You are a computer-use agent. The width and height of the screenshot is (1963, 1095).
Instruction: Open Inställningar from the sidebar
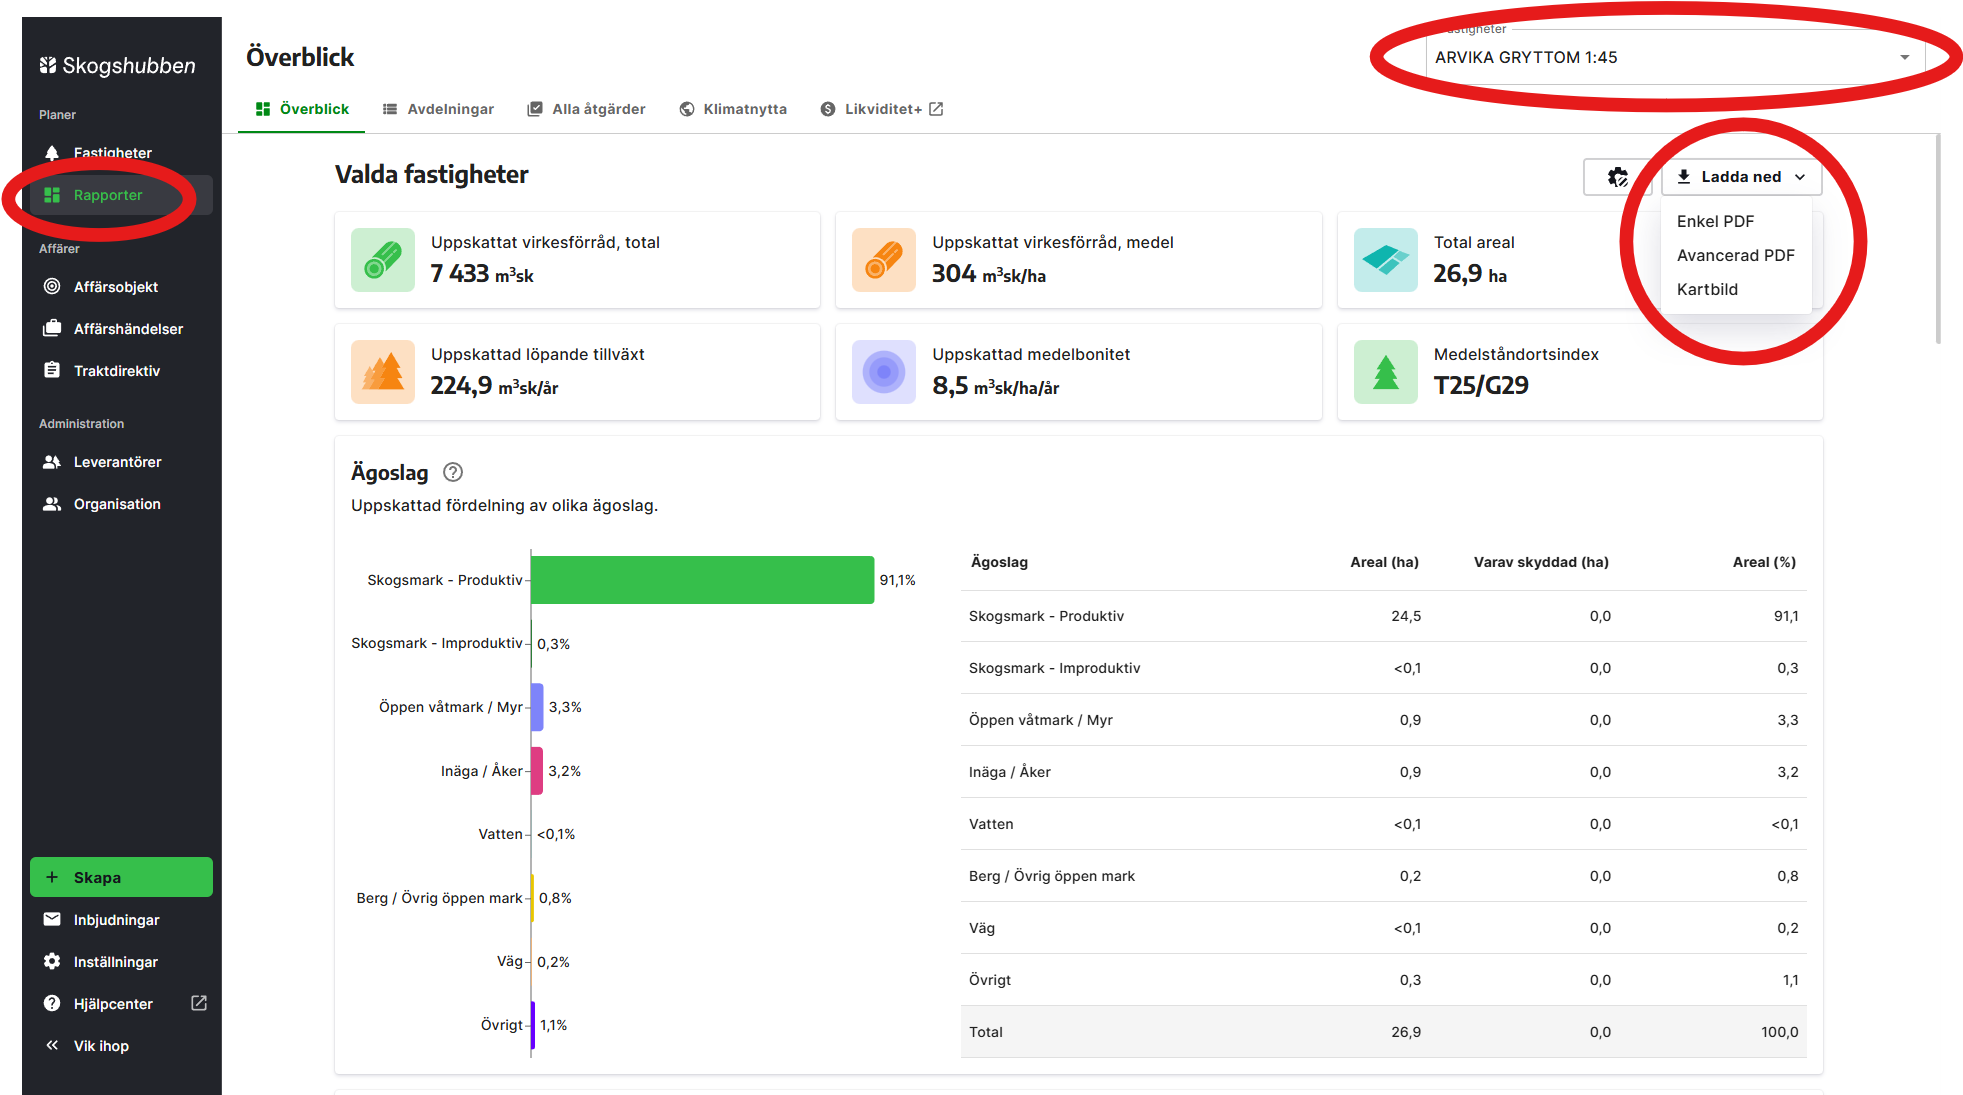[115, 962]
